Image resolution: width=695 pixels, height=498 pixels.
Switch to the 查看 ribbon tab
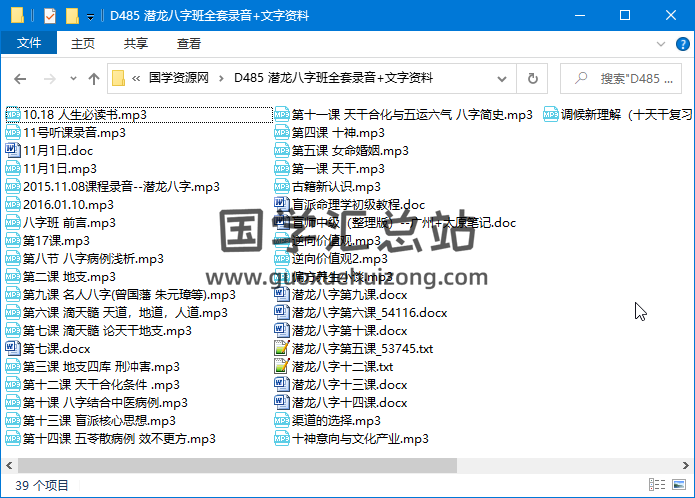[x=189, y=43]
